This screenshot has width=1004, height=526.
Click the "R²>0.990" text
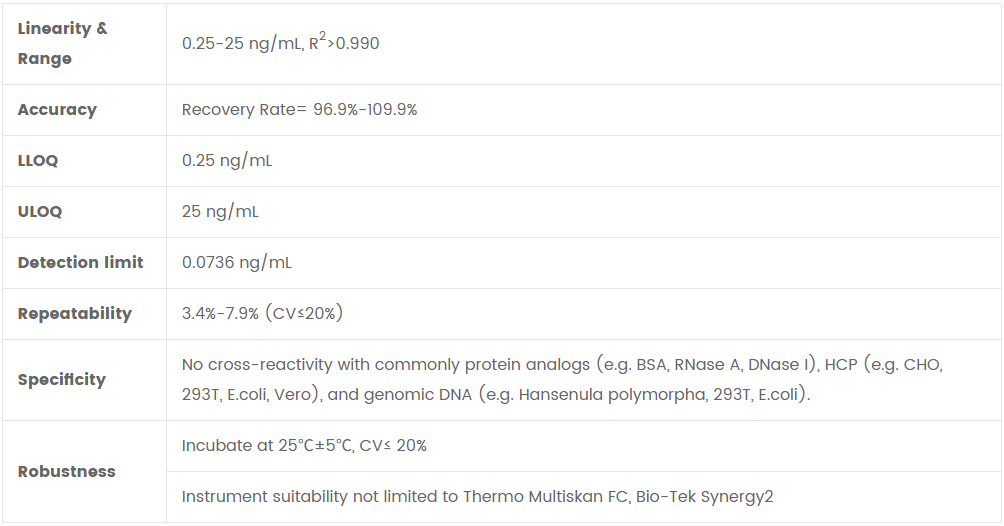pyautogui.click(x=344, y=43)
